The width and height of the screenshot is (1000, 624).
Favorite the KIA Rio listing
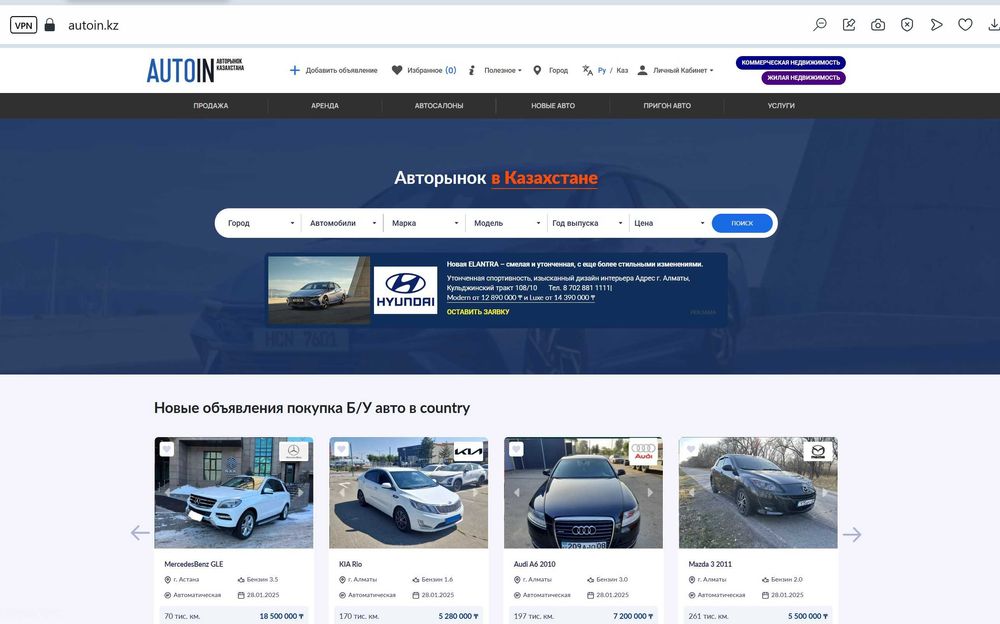[341, 449]
